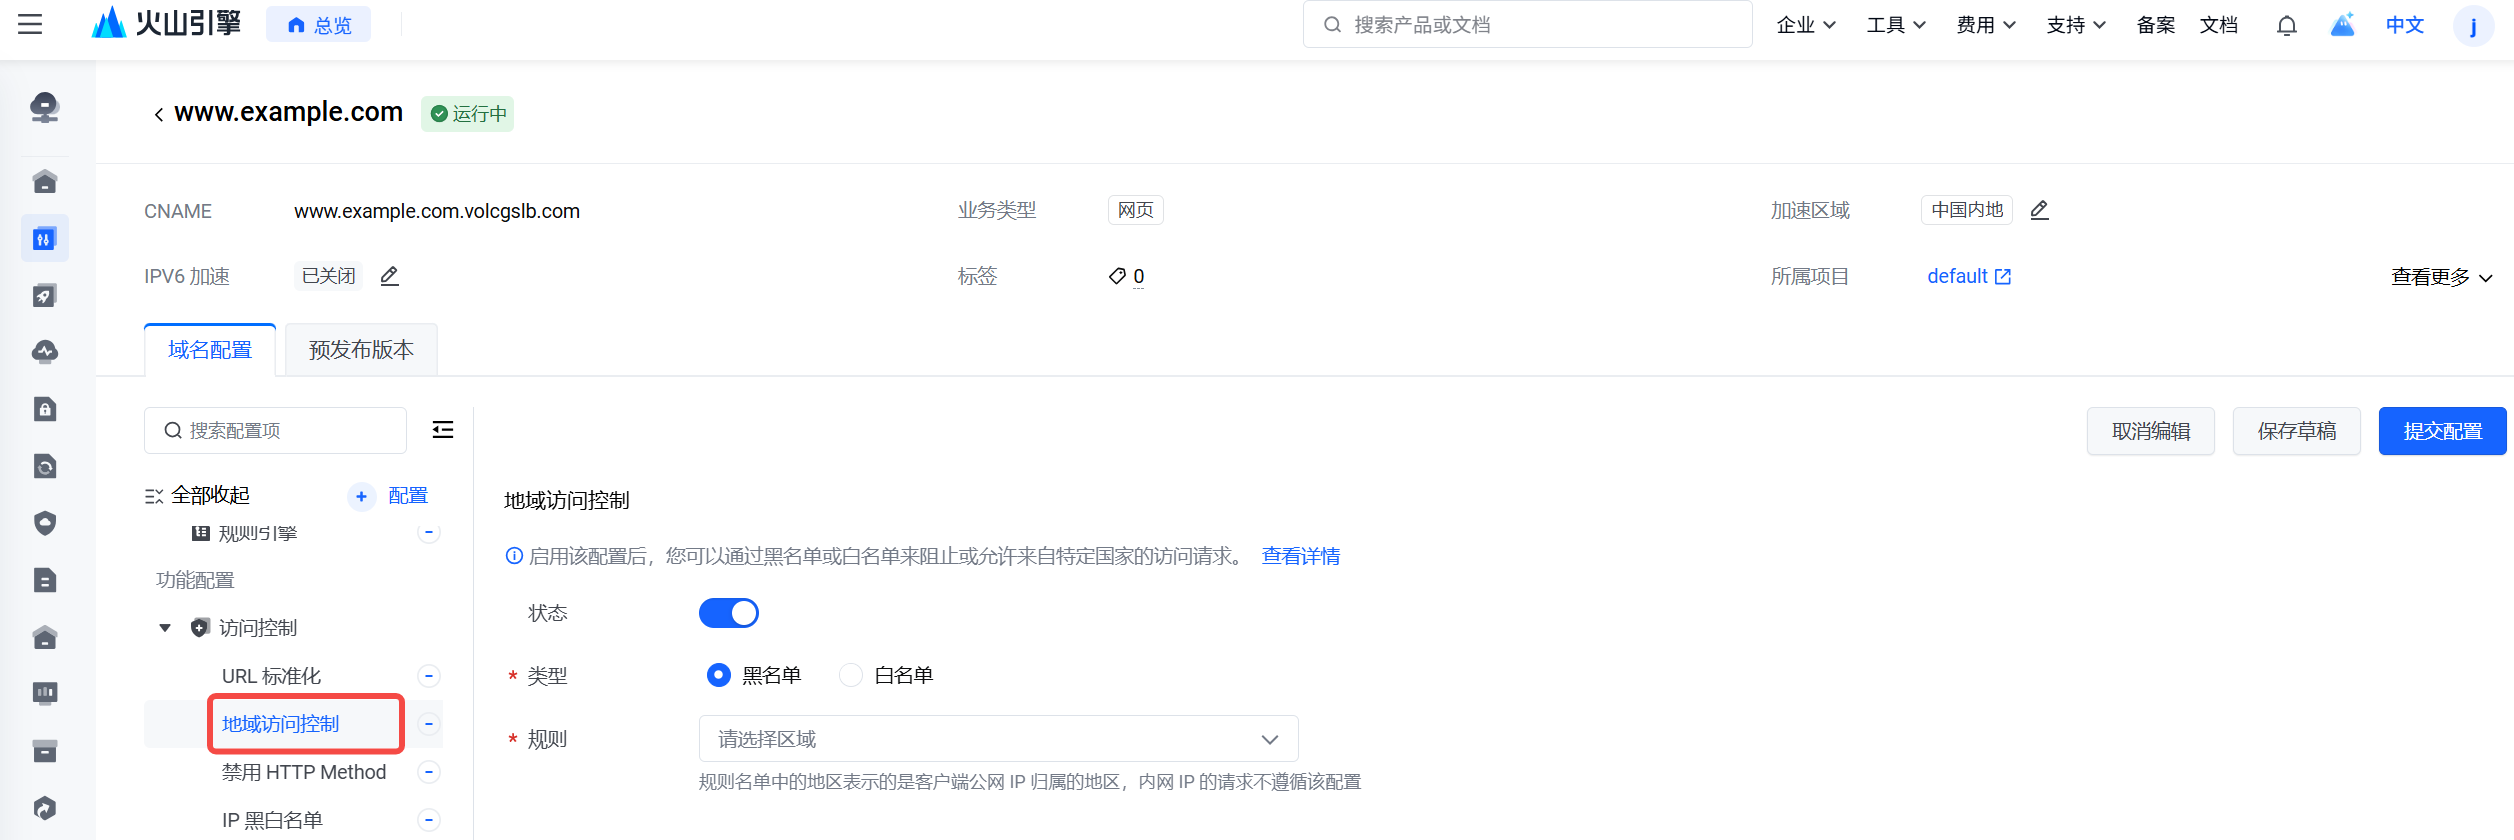2514x840 pixels.
Task: Expand 查看更多 domain details
Action: (2441, 277)
